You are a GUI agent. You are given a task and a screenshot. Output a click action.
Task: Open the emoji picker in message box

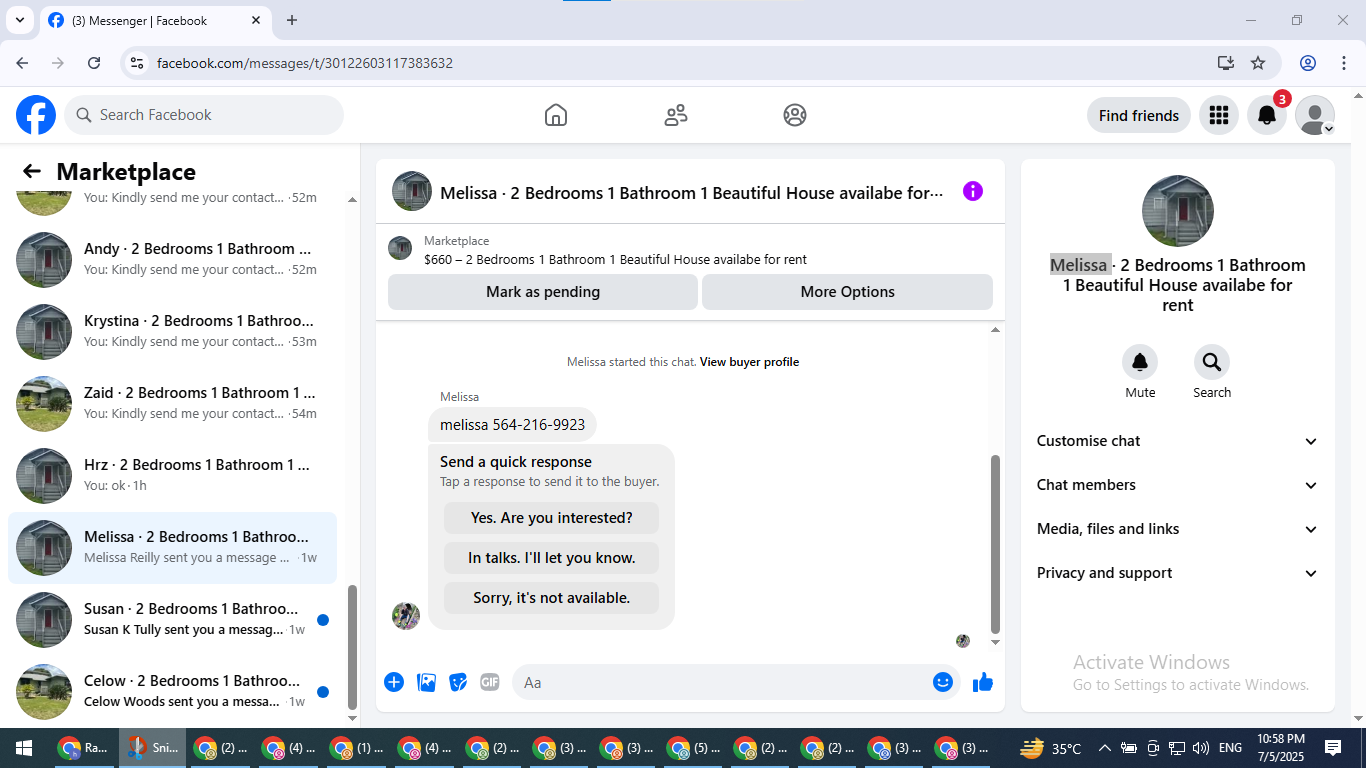pos(943,682)
